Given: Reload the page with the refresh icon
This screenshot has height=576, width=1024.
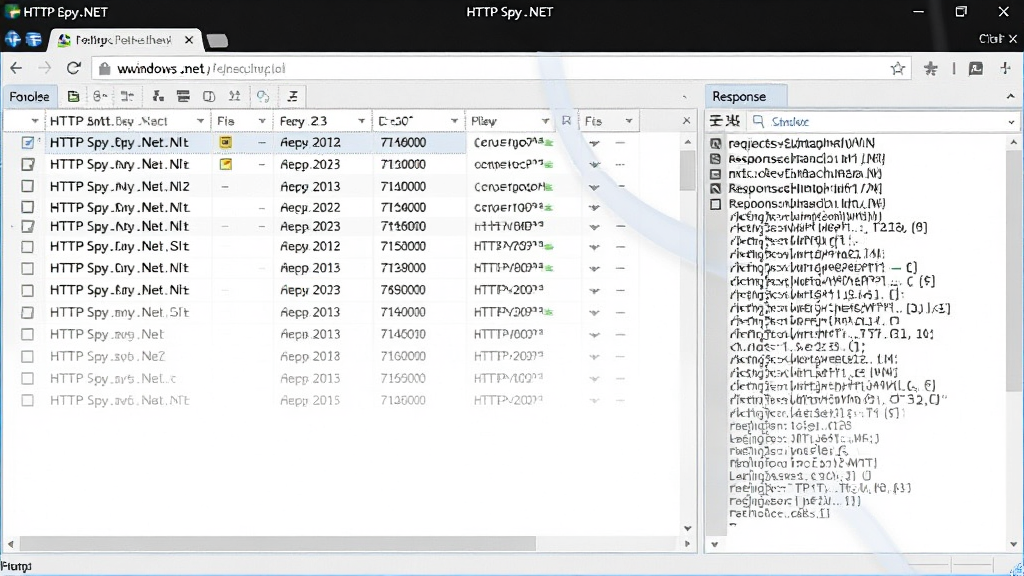Looking at the screenshot, I should pyautogui.click(x=74, y=68).
